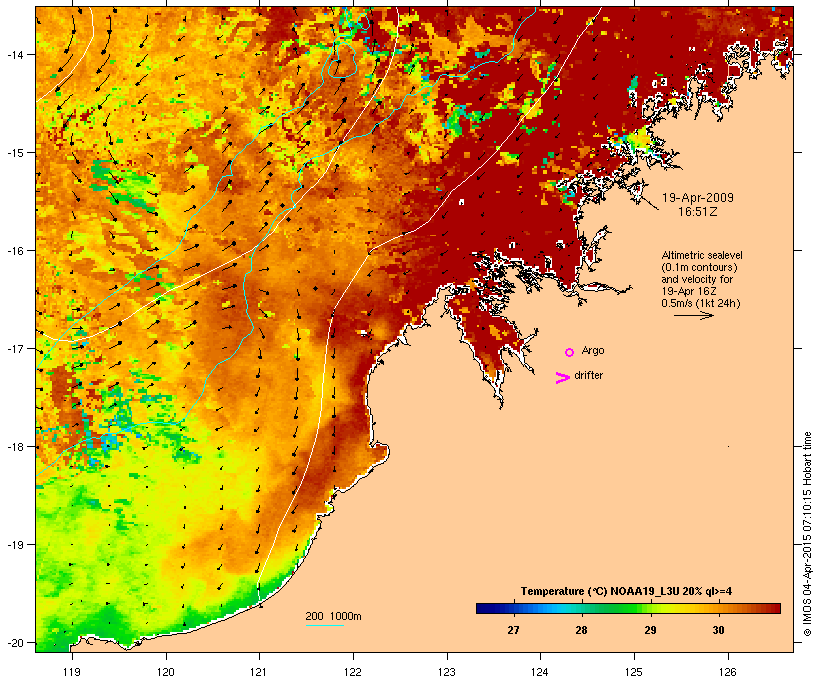
Task: Click the 'Argo' legend label
Action: tap(593, 350)
